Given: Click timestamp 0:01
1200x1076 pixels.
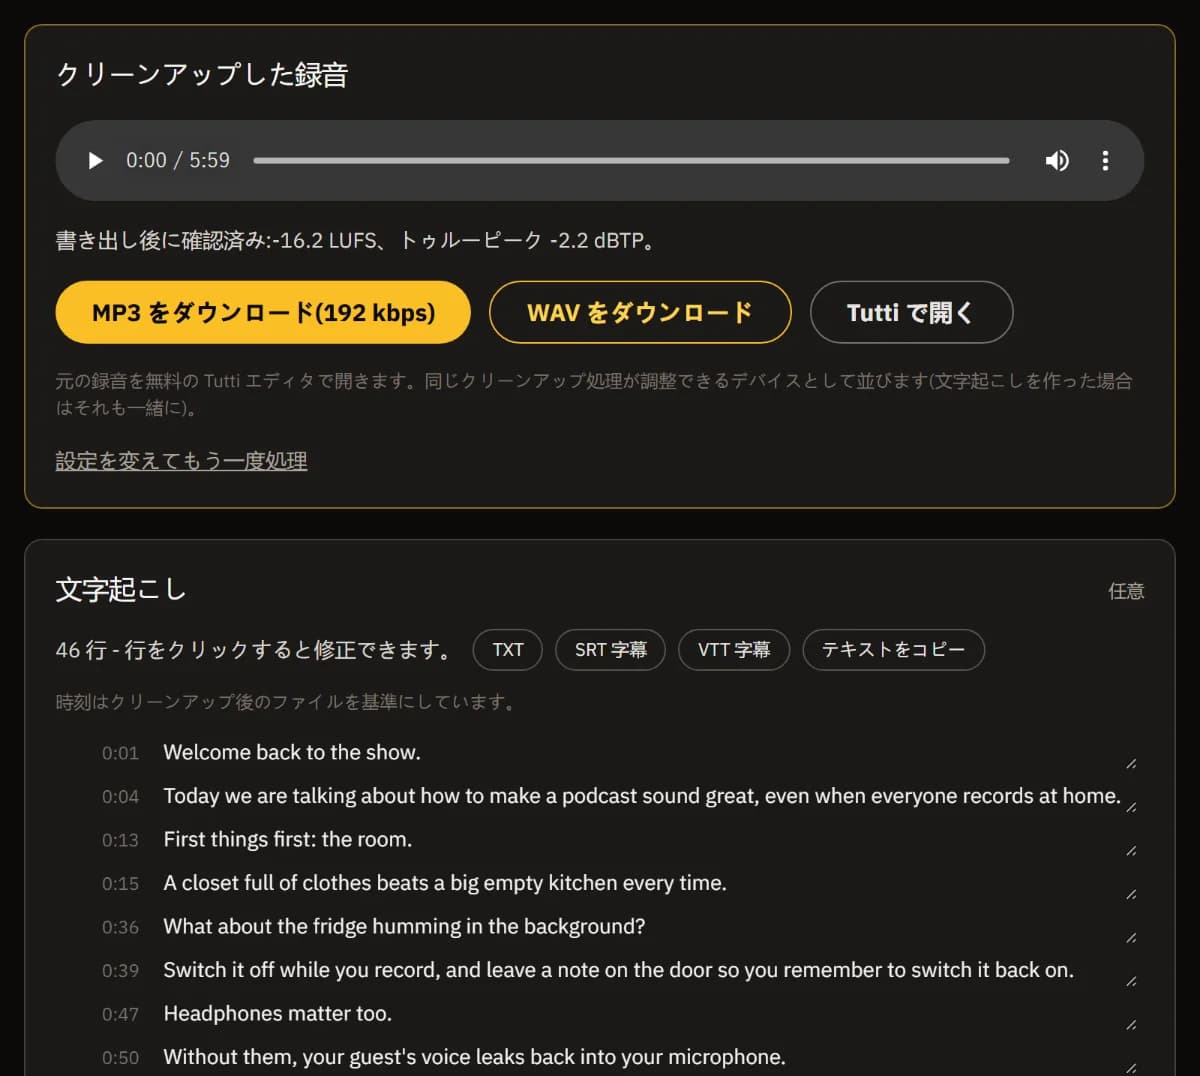Looking at the screenshot, I should (120, 754).
